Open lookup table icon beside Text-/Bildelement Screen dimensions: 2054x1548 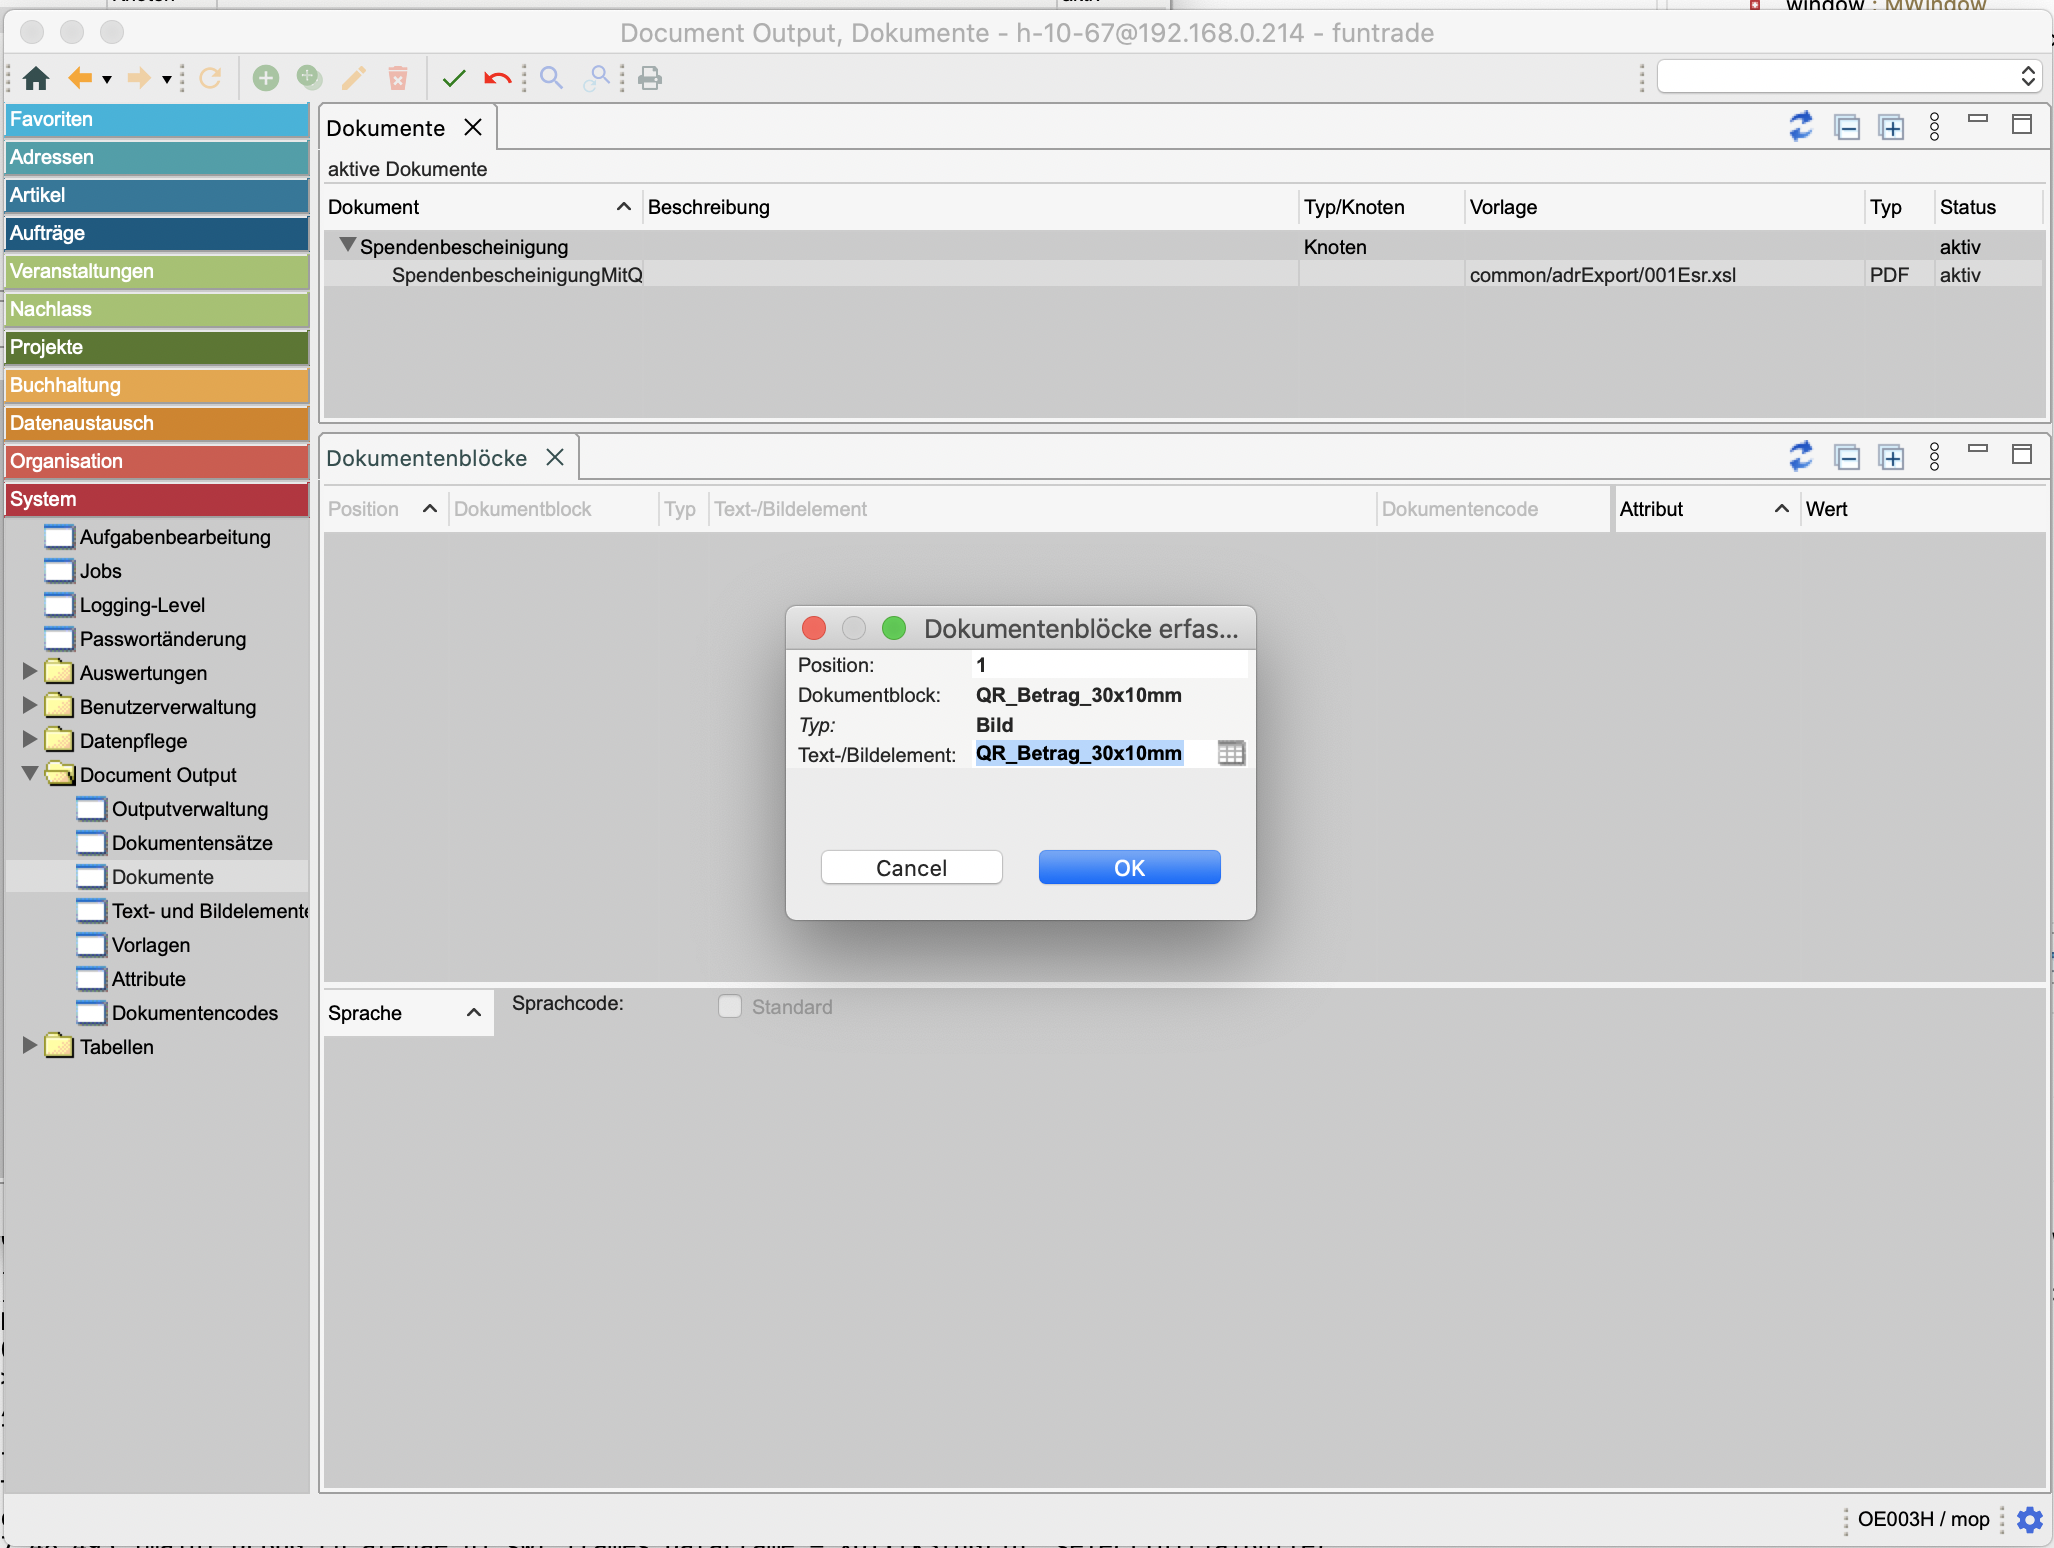[x=1231, y=754]
